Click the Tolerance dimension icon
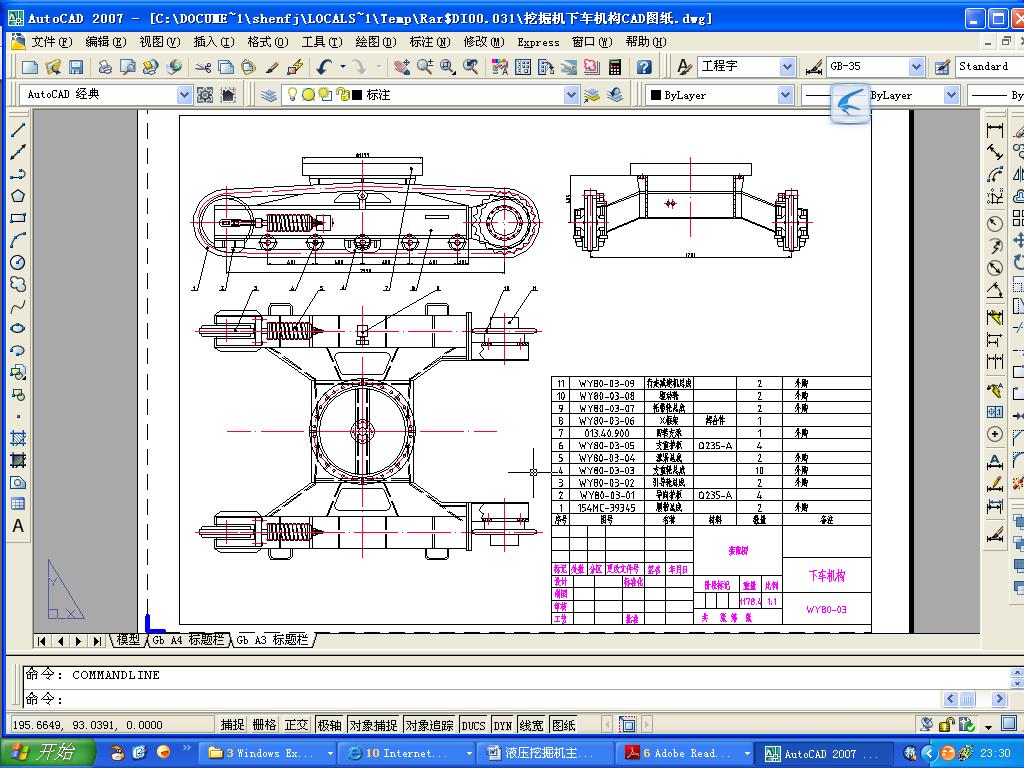Image resolution: width=1024 pixels, height=768 pixels. 995,412
